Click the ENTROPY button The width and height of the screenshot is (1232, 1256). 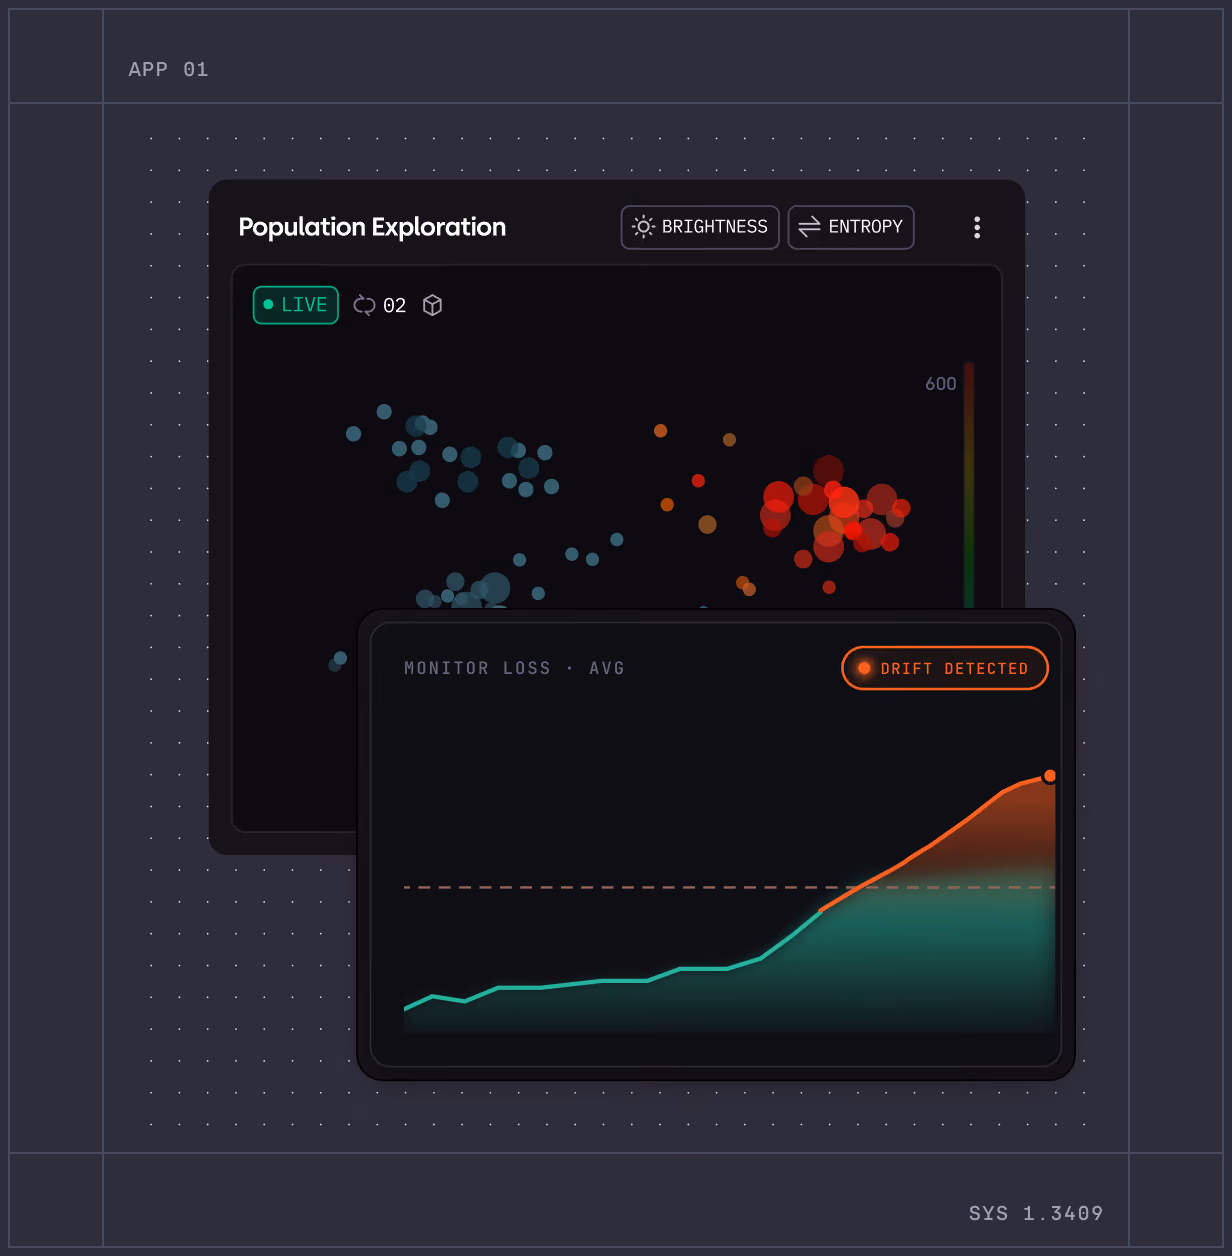(851, 227)
